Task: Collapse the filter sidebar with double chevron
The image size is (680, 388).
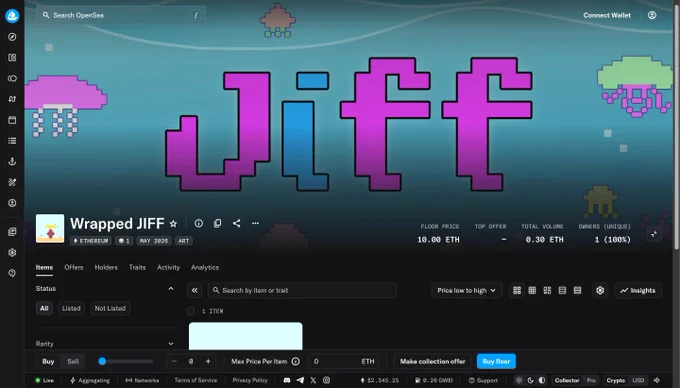Action: 195,290
